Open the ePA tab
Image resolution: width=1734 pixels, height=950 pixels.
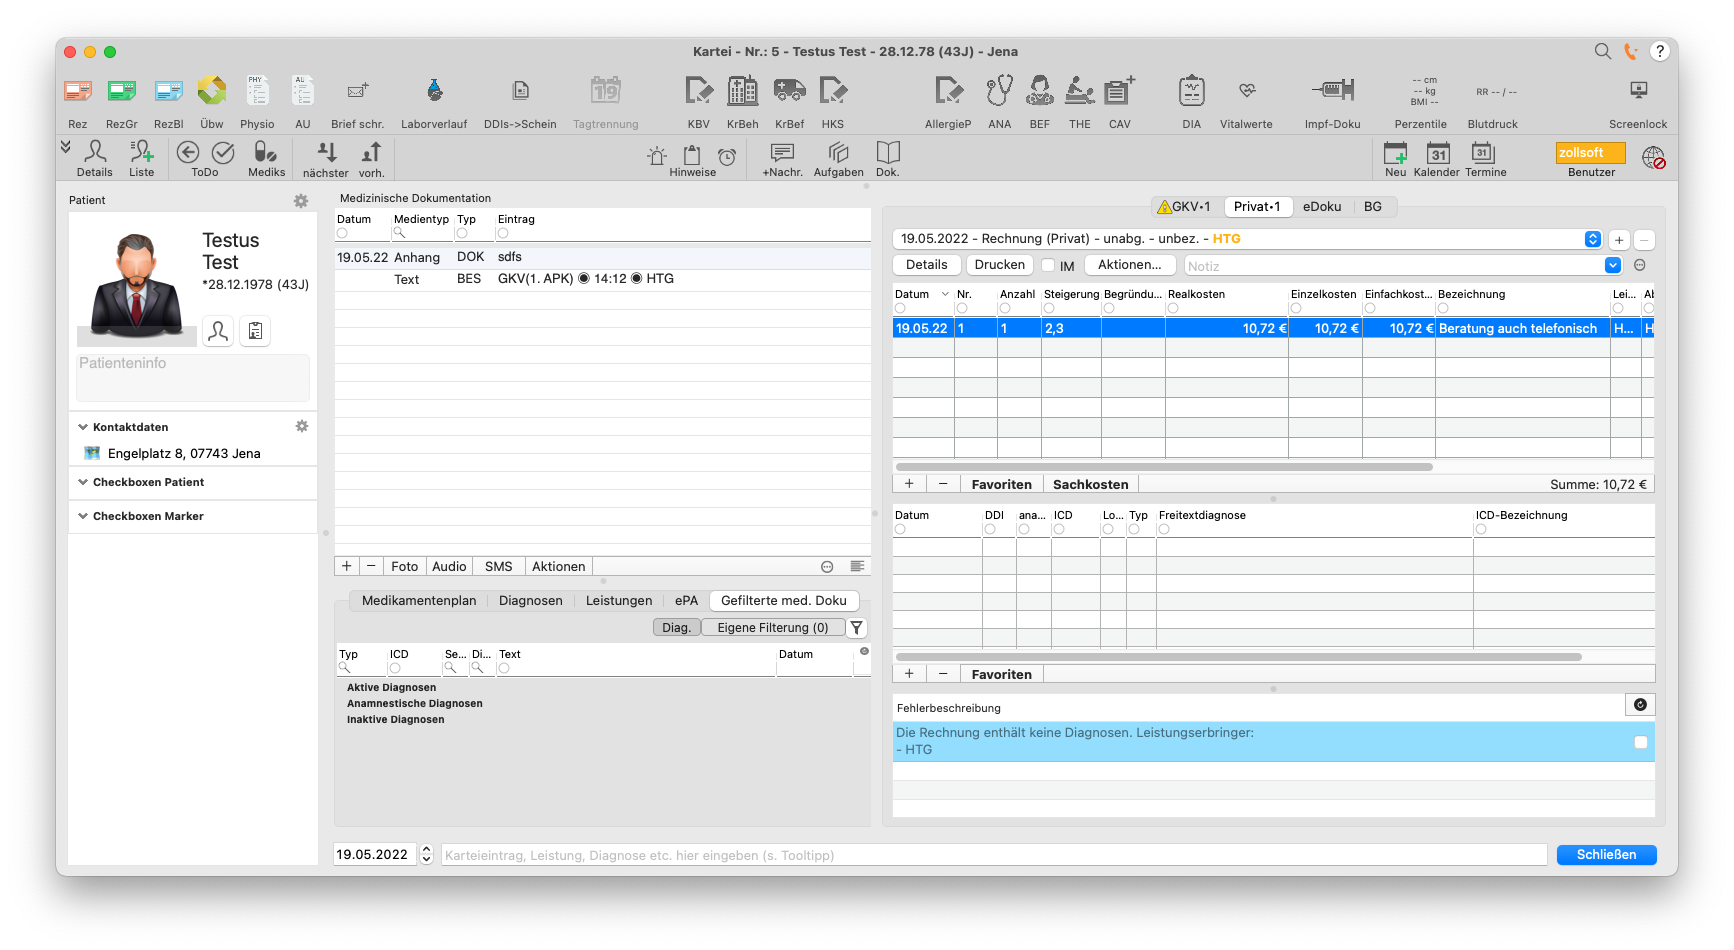pyautogui.click(x=686, y=601)
